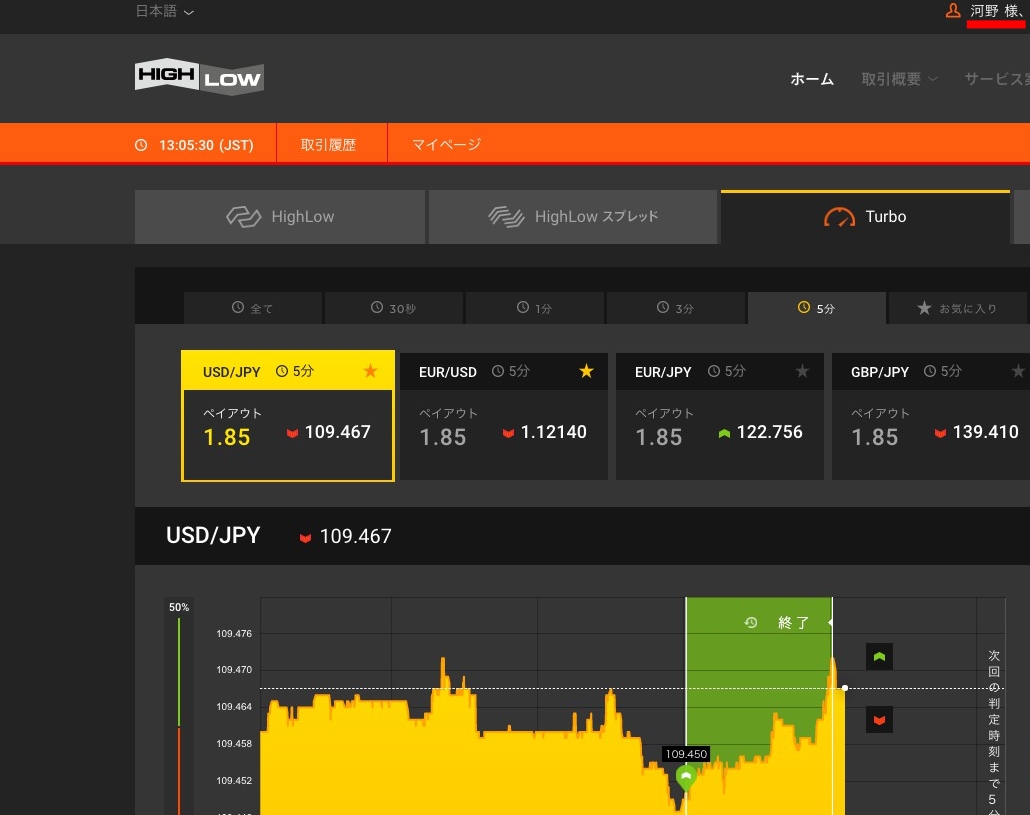This screenshot has width=1030, height=815.
Task: Click the red down arrow beside 109.467 header
Action: tap(305, 538)
